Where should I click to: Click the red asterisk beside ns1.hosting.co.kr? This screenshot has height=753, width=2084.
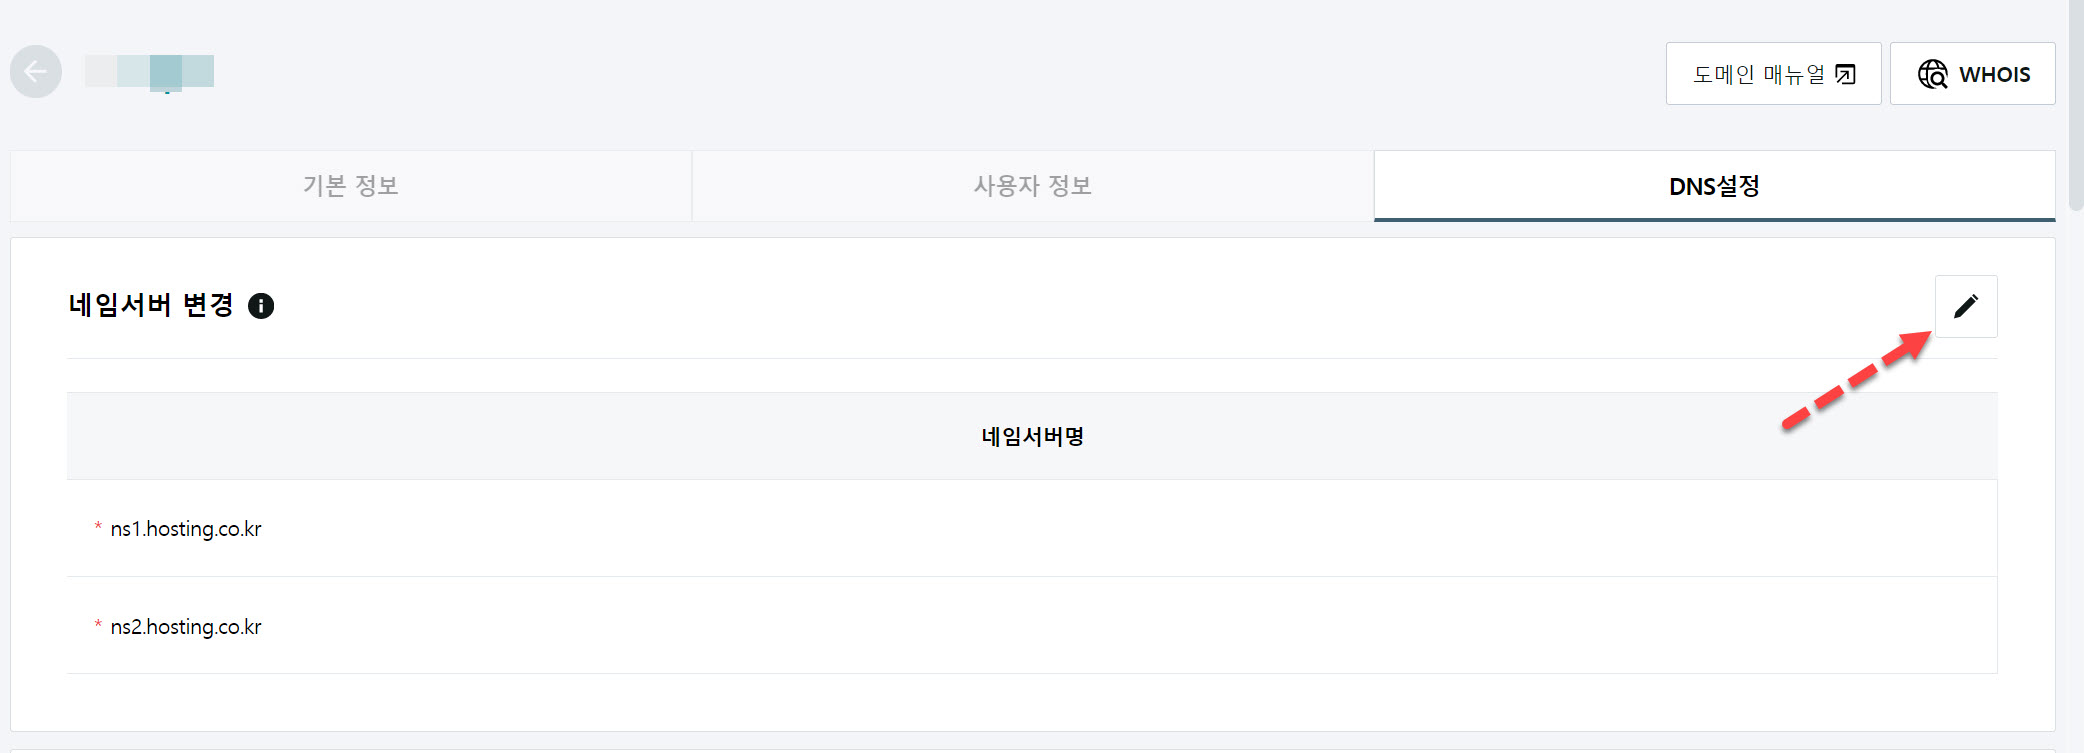pos(97,524)
